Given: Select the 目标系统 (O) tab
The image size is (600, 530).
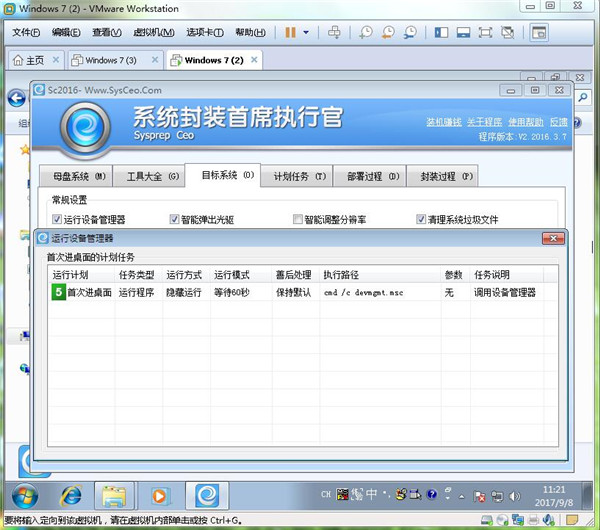Looking at the screenshot, I should pos(223,175).
